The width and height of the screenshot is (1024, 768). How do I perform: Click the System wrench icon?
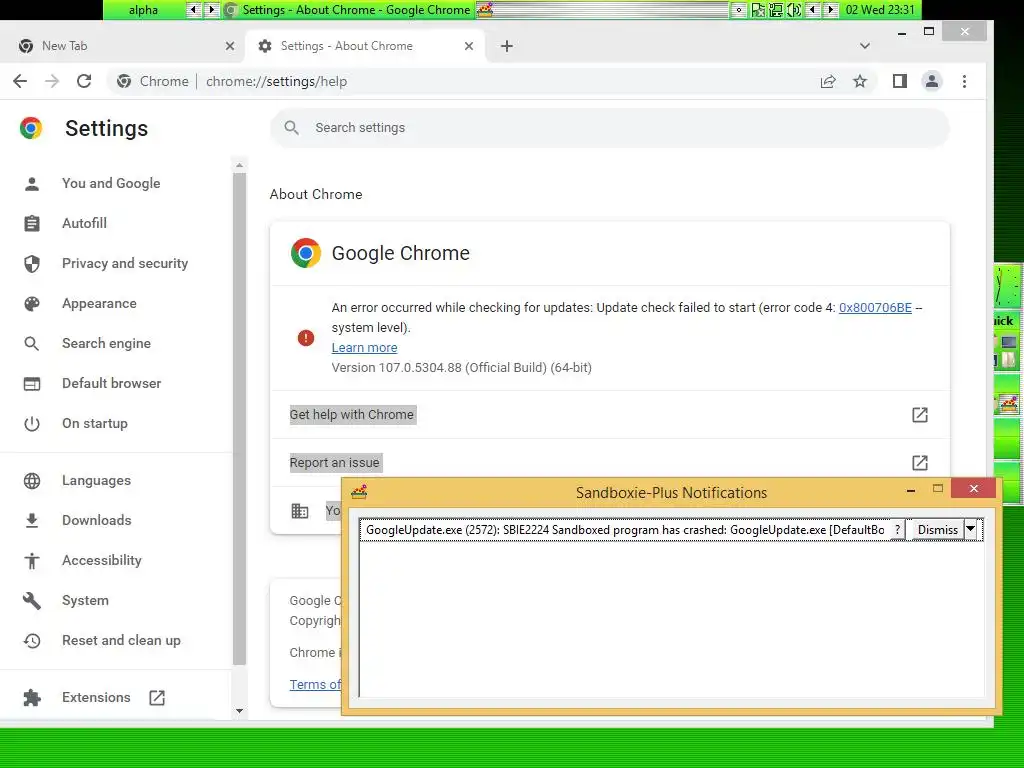pos(31,601)
